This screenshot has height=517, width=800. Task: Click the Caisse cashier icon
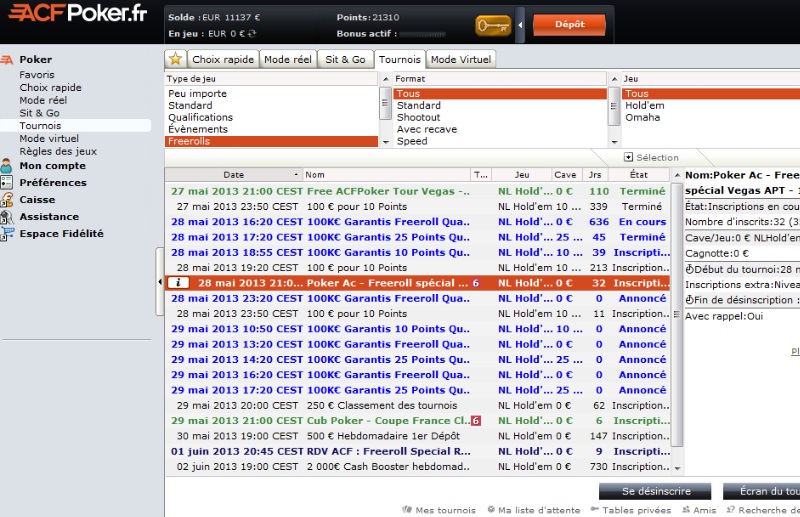pos(6,200)
